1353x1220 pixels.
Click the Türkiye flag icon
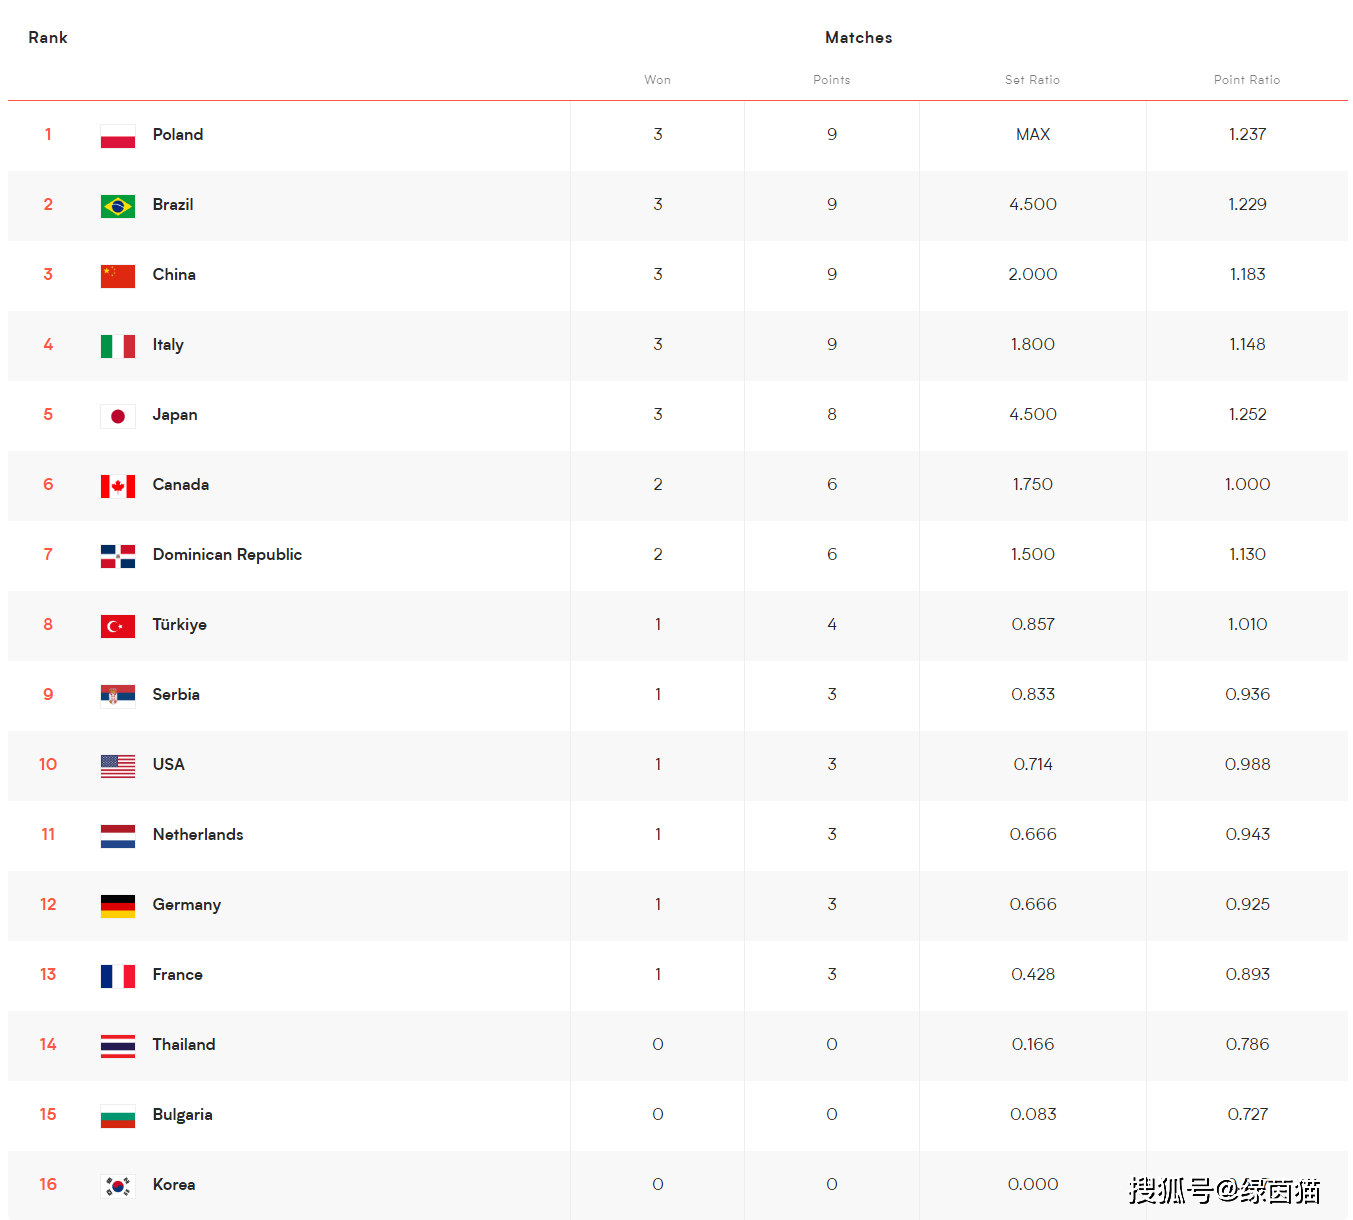pyautogui.click(x=118, y=626)
